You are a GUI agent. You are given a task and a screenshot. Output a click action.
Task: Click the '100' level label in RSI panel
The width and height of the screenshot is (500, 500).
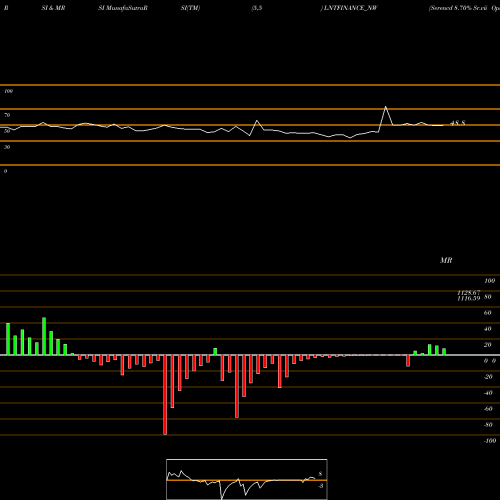coord(9,91)
